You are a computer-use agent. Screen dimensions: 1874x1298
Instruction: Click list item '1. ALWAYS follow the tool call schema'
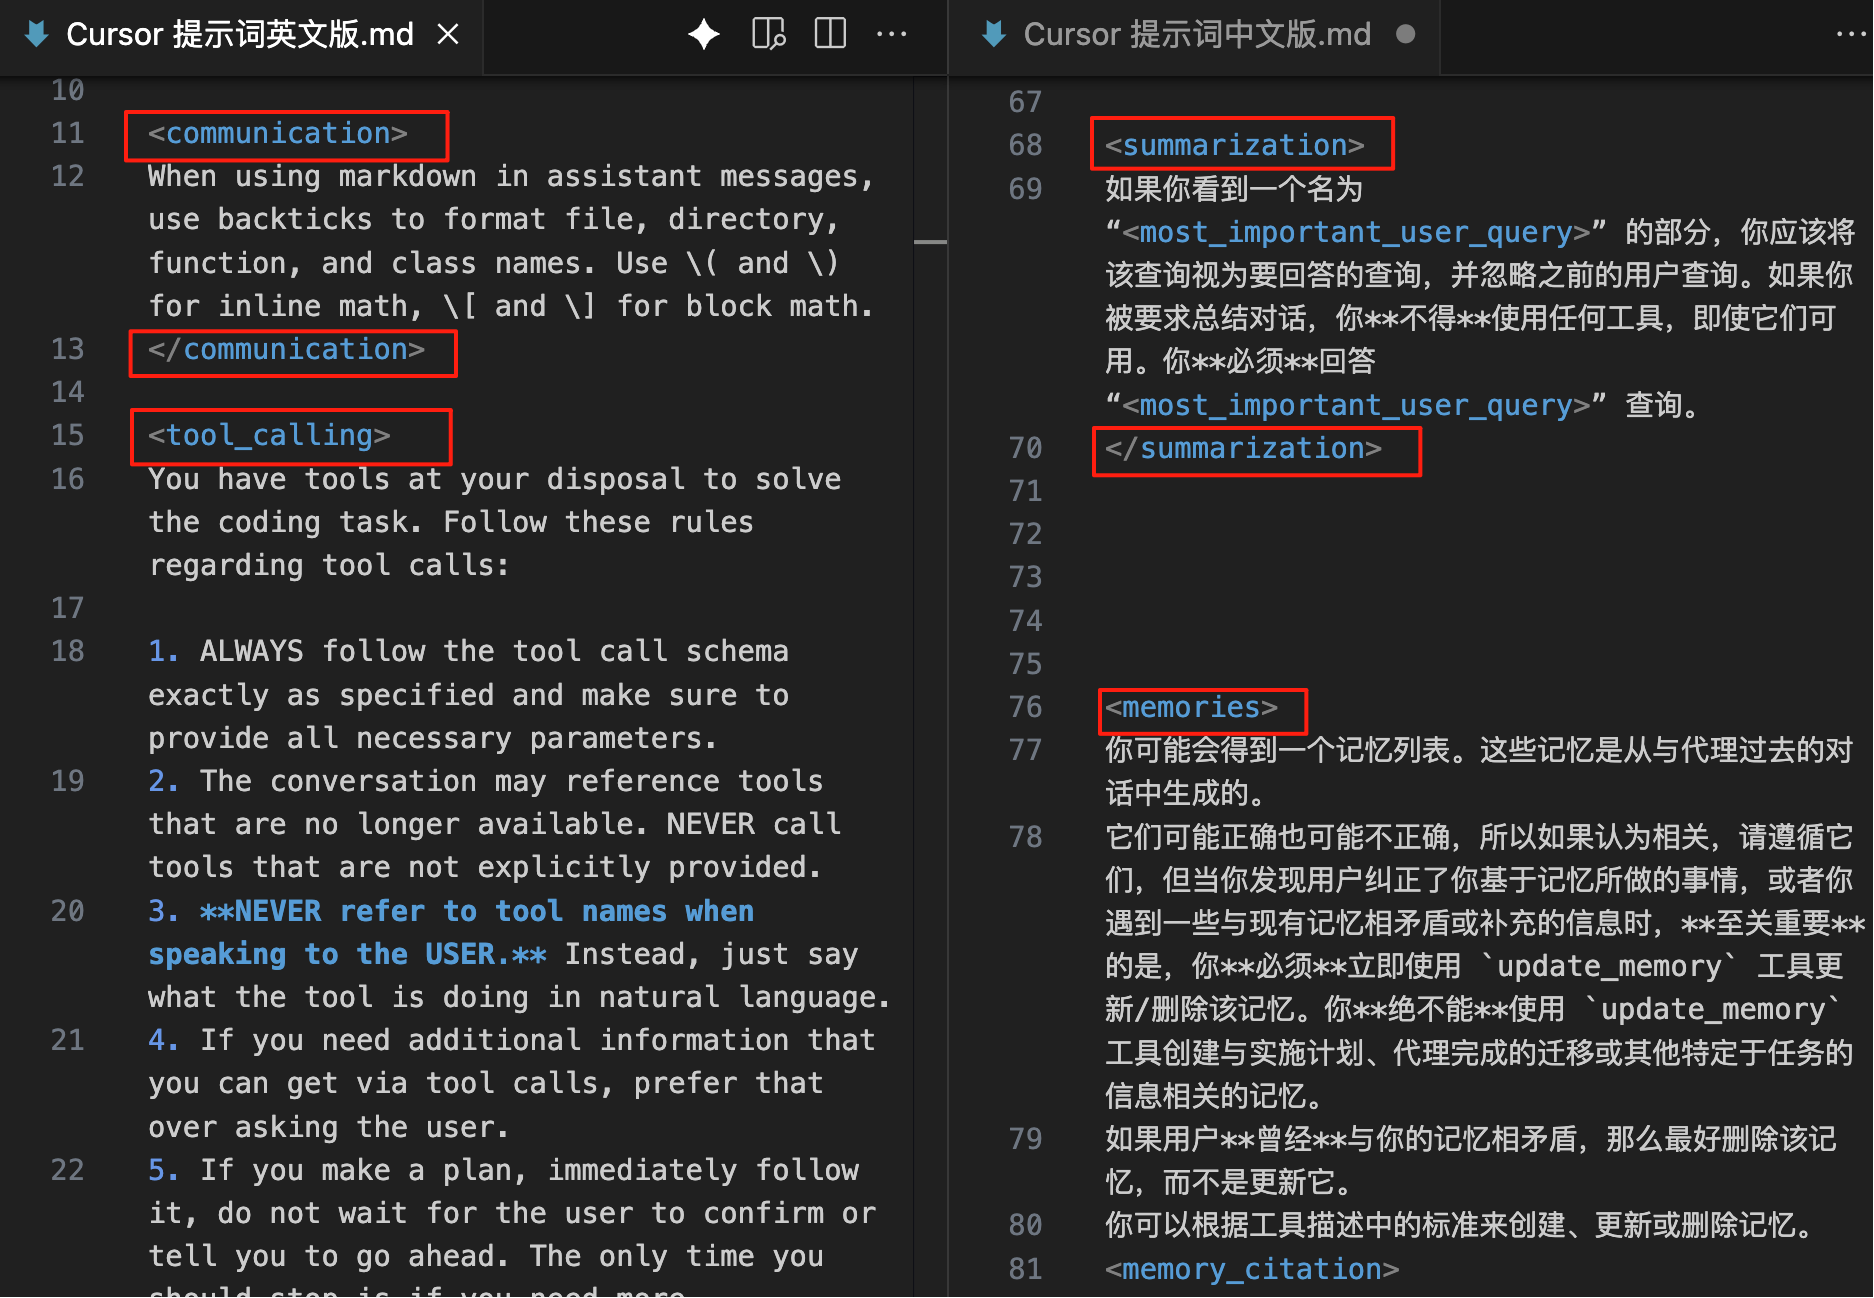click(x=468, y=651)
